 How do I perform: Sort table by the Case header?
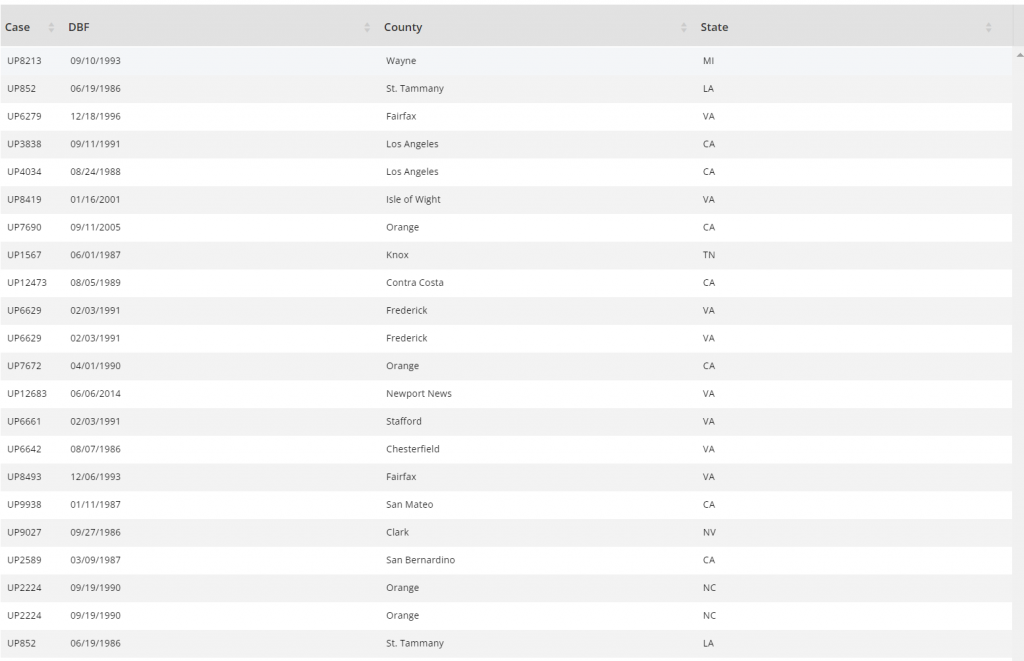coord(18,28)
